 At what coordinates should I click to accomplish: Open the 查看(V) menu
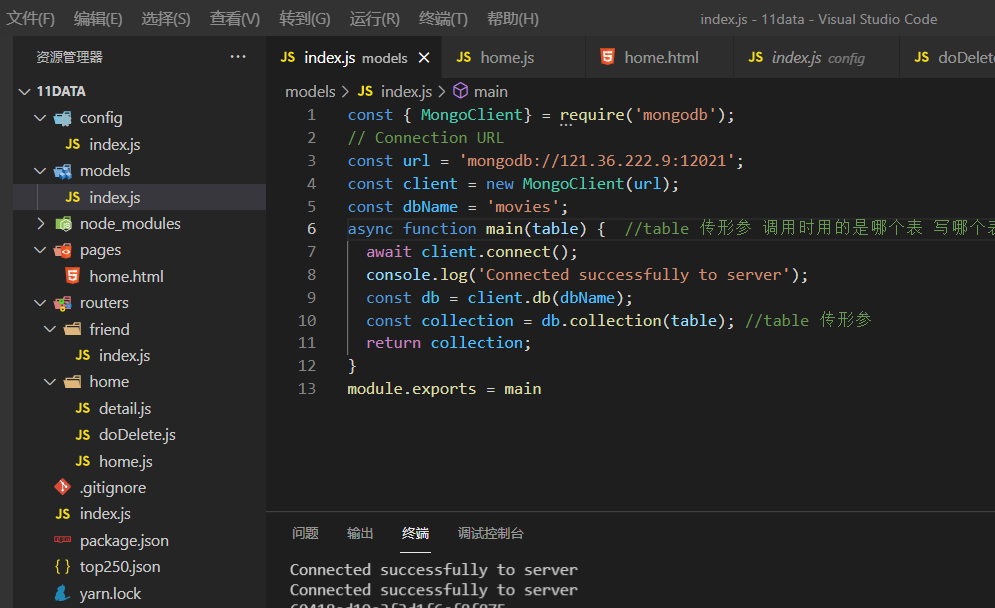[x=235, y=19]
